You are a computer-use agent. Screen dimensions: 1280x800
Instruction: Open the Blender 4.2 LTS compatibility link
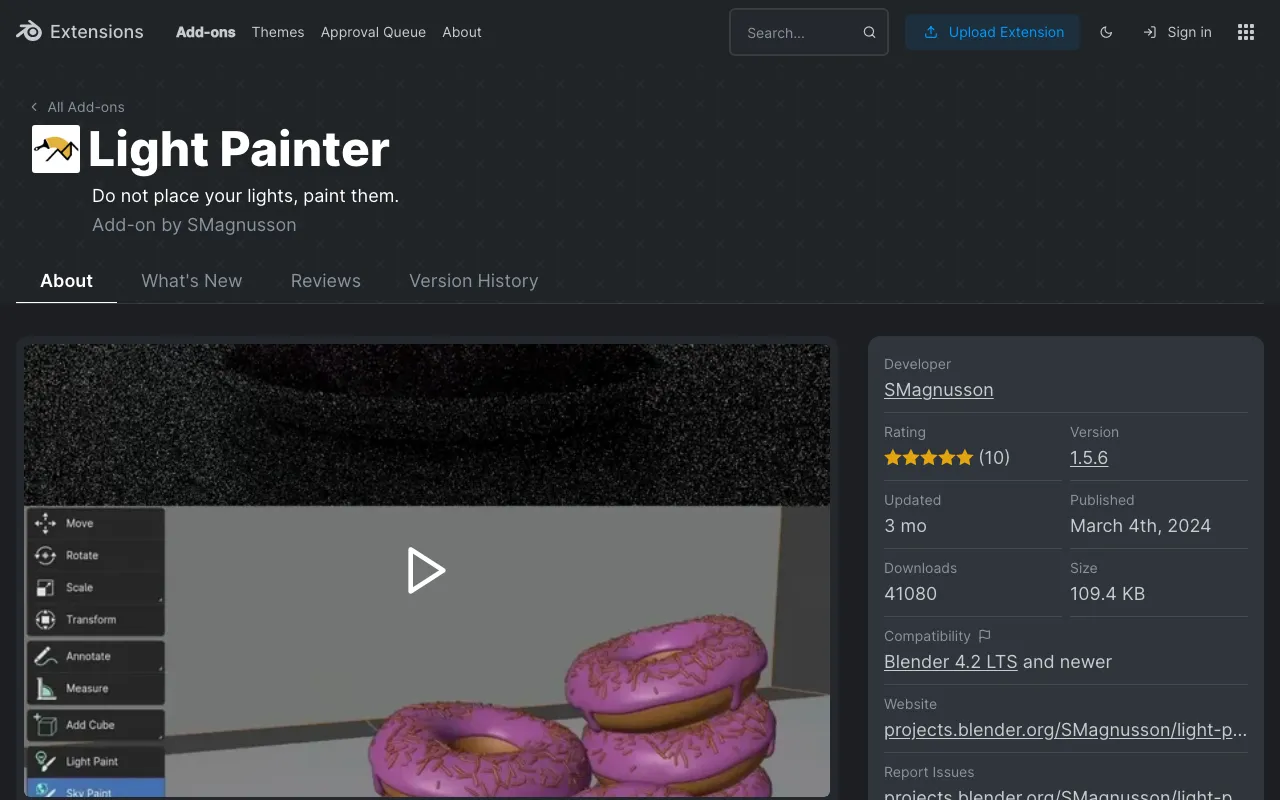click(950, 661)
